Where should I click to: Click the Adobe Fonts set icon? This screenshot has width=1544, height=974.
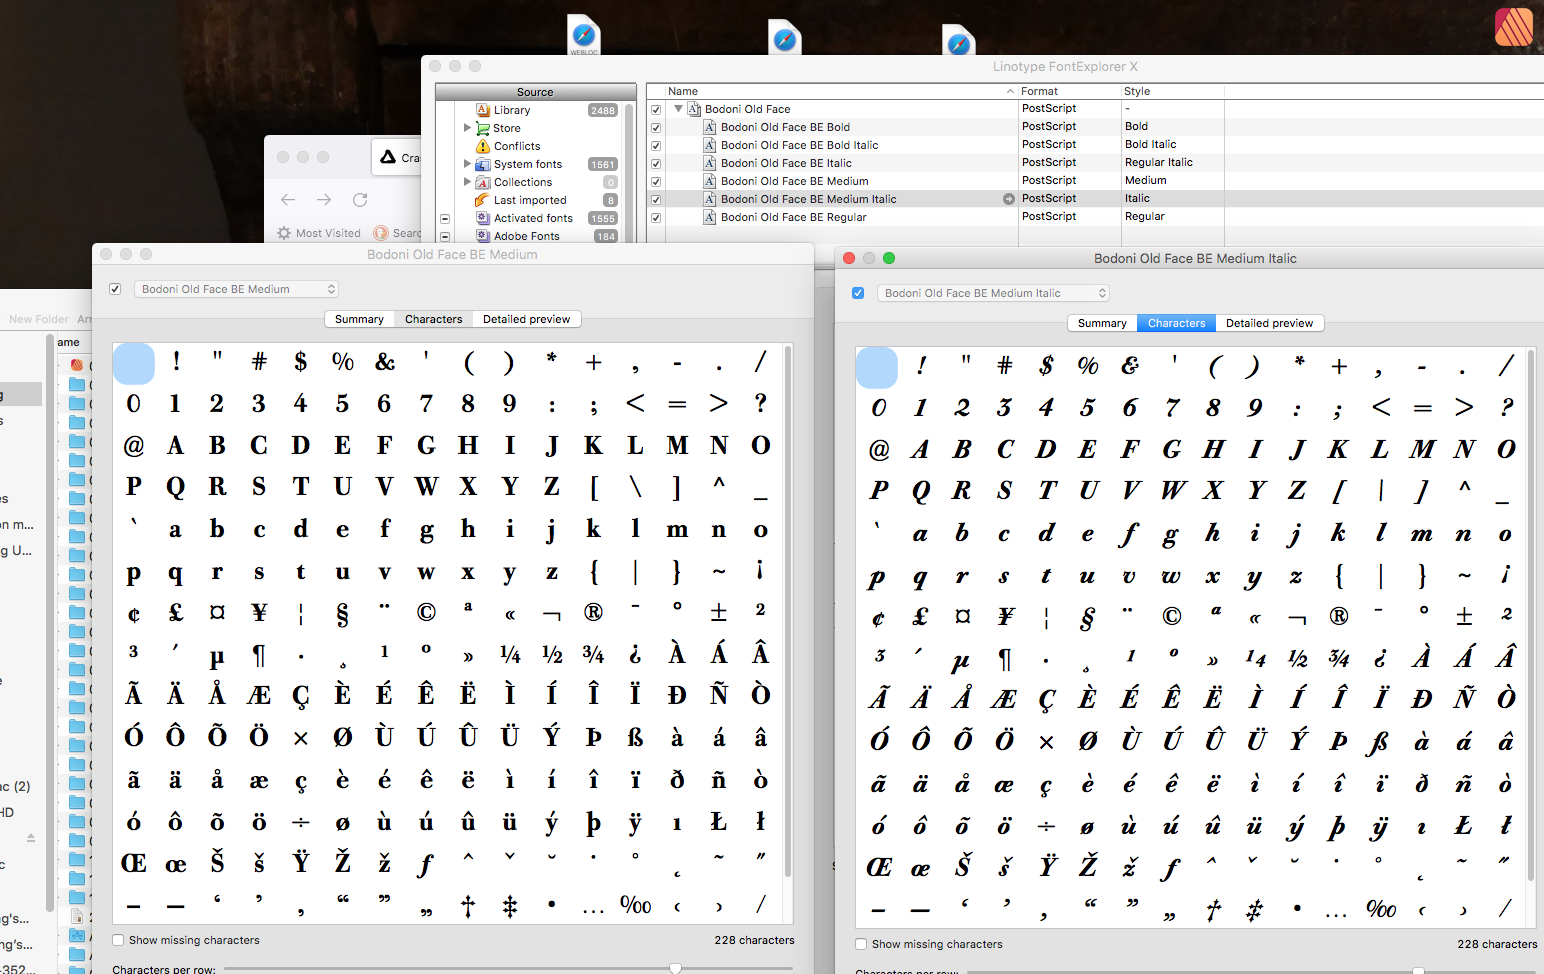coord(483,236)
